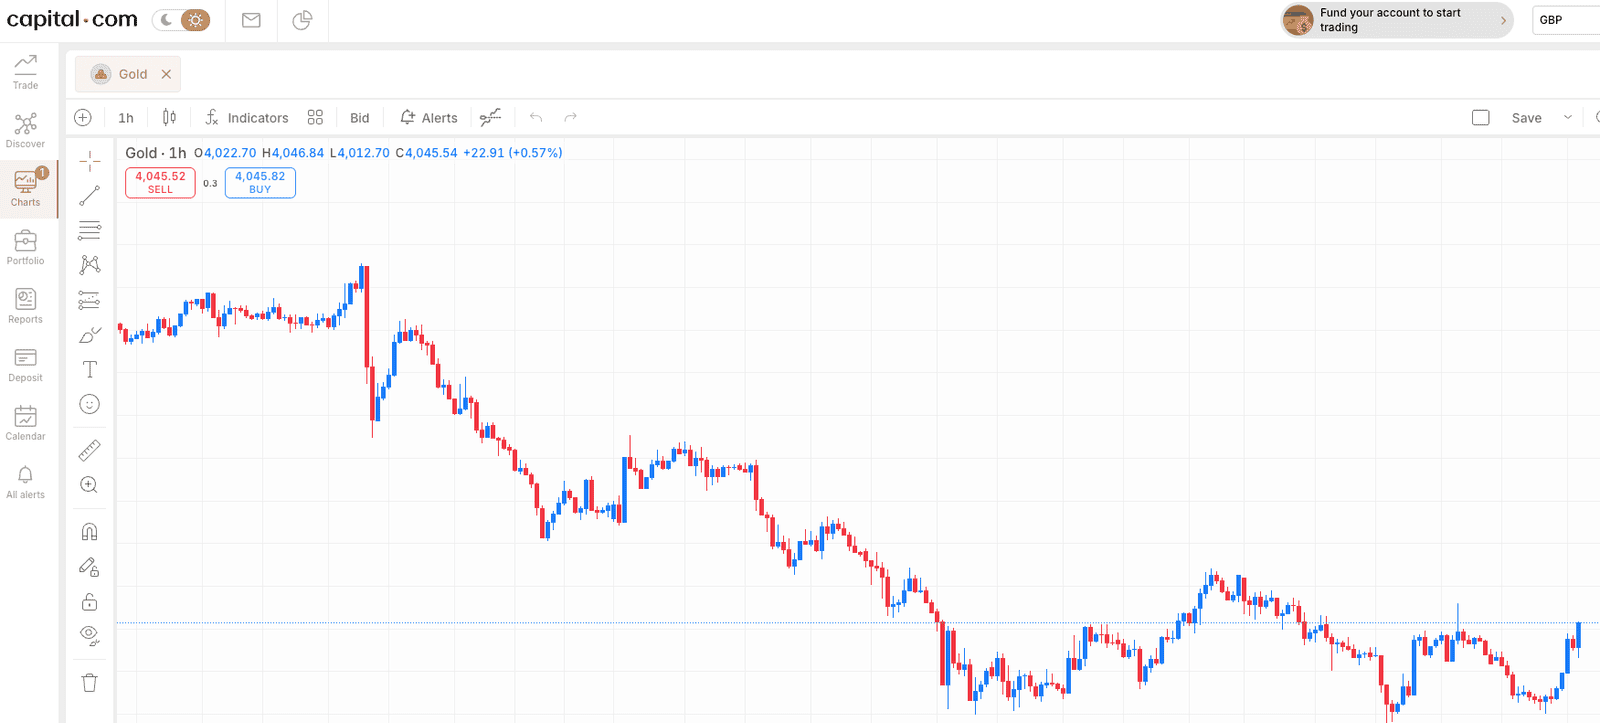Open the Indicators menu
Screen dimensions: 1600x723
(246, 118)
